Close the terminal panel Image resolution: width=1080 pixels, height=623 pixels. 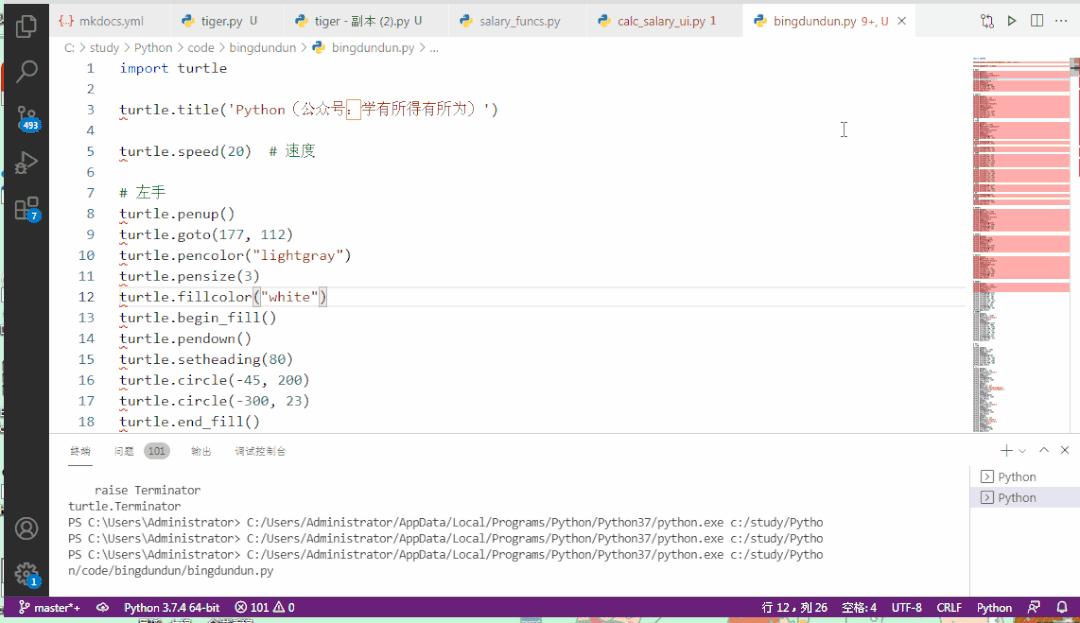click(x=1065, y=450)
